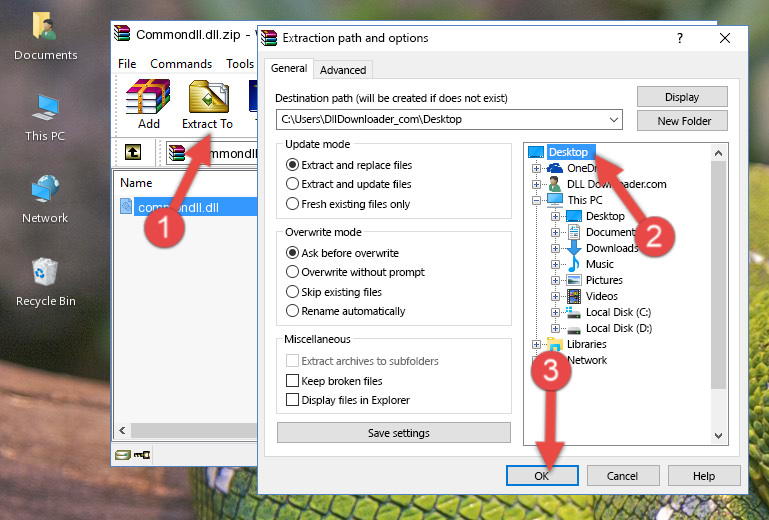This screenshot has width=769, height=520.
Task: Switch to the Advanced tab
Action: [343, 70]
